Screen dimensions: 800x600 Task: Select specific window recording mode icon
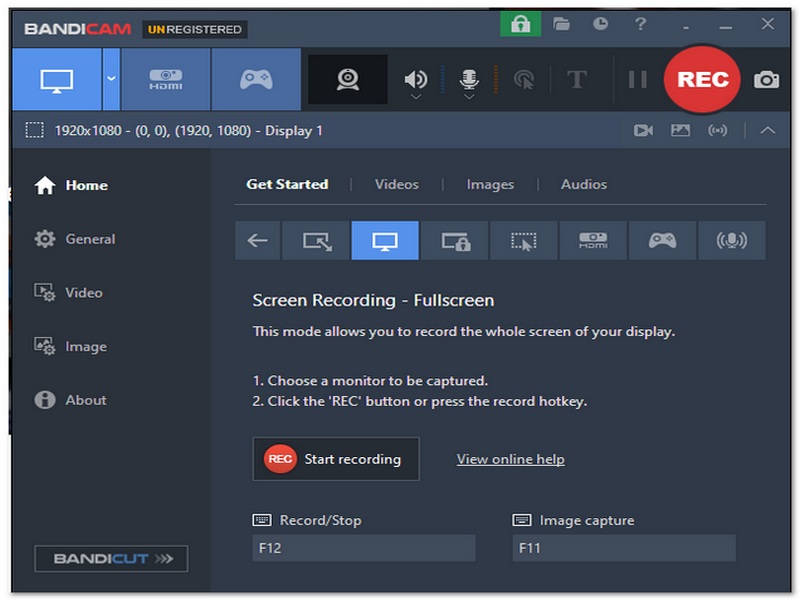(455, 240)
